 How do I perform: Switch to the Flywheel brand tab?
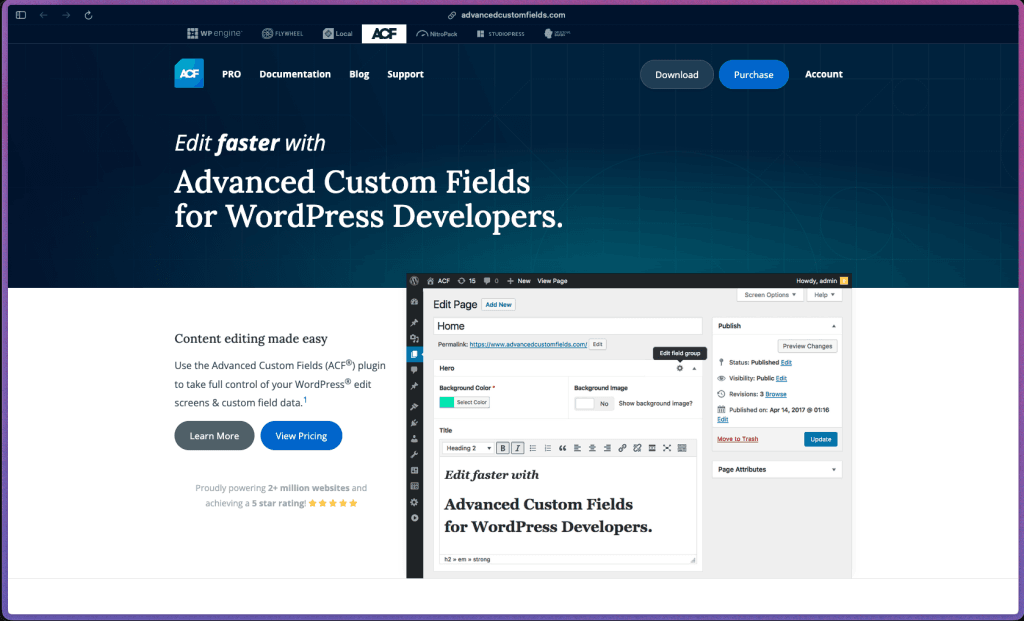282,33
